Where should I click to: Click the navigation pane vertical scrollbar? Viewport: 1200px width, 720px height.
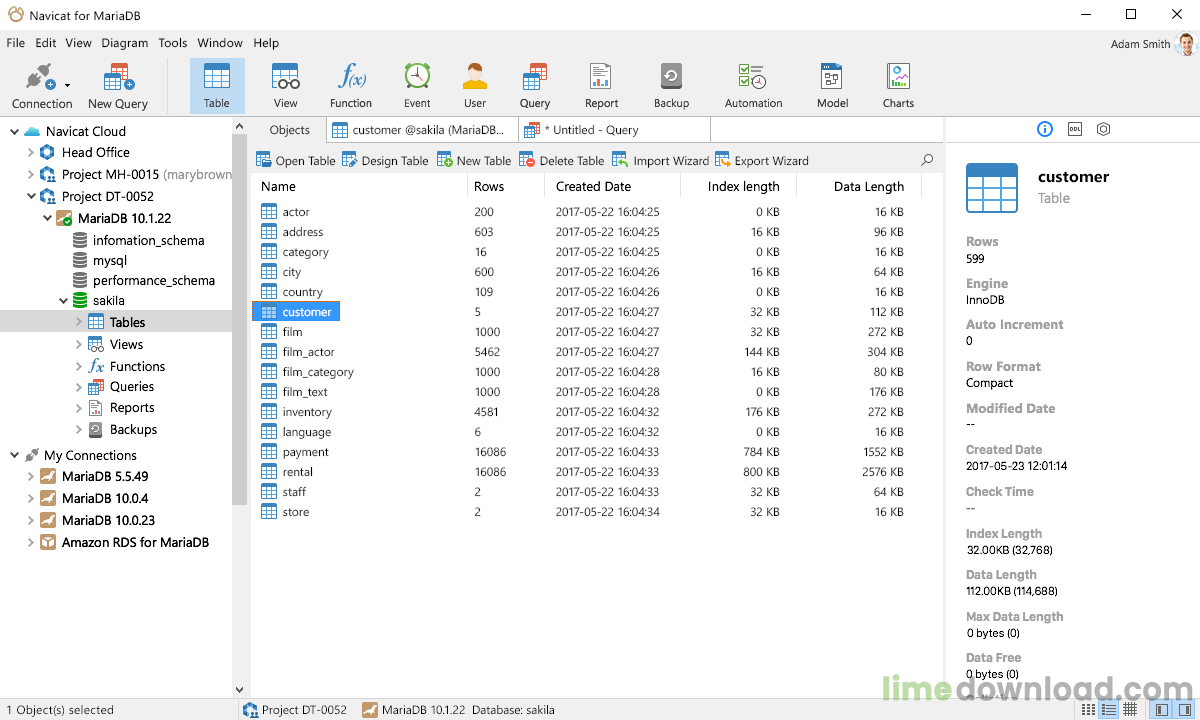pos(239,320)
